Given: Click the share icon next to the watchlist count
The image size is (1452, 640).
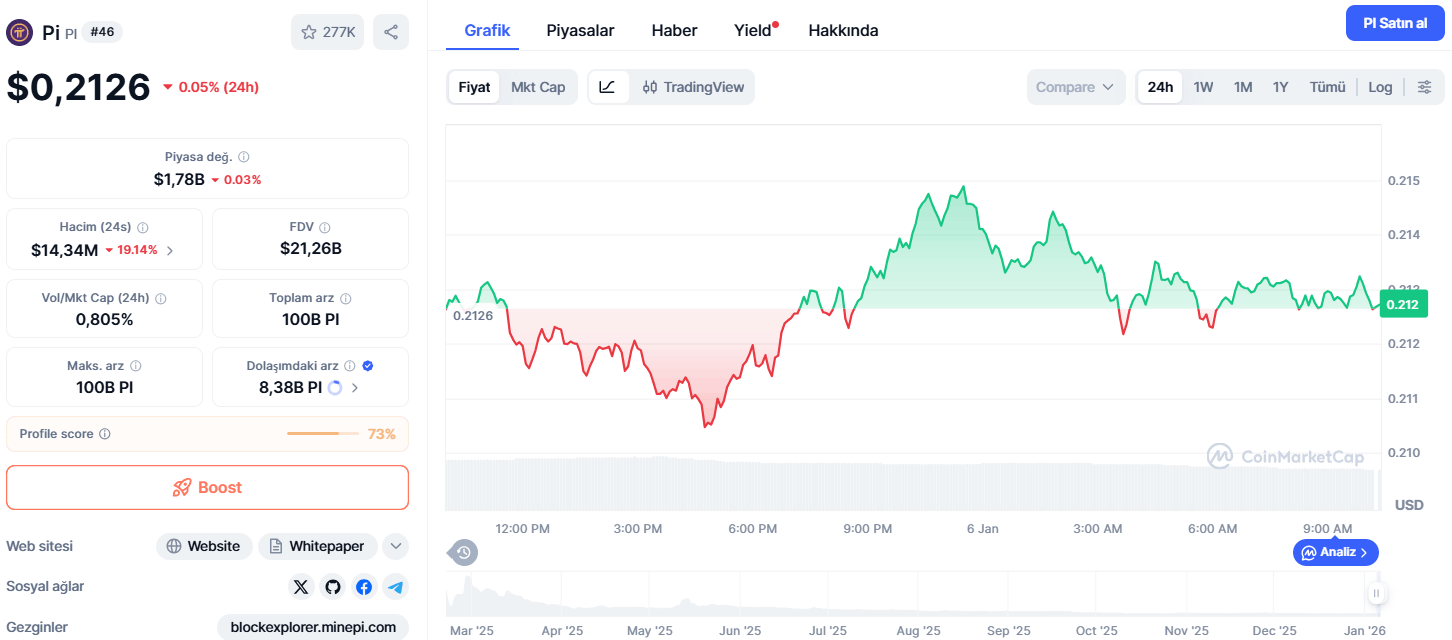Looking at the screenshot, I should pyautogui.click(x=391, y=32).
